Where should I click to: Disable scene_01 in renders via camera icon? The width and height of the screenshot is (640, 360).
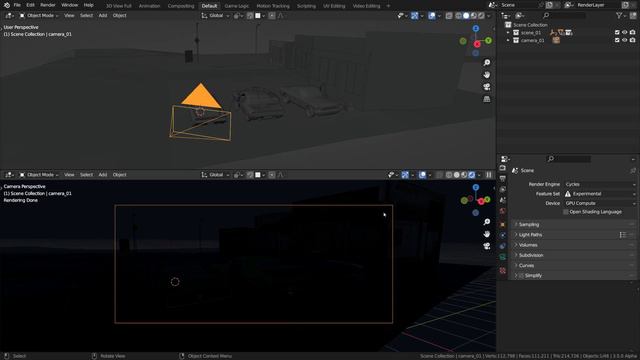point(632,32)
